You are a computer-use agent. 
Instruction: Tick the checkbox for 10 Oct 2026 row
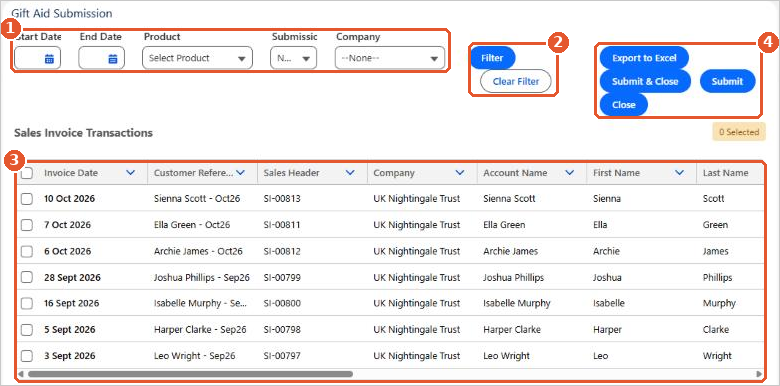pyautogui.click(x=27, y=198)
